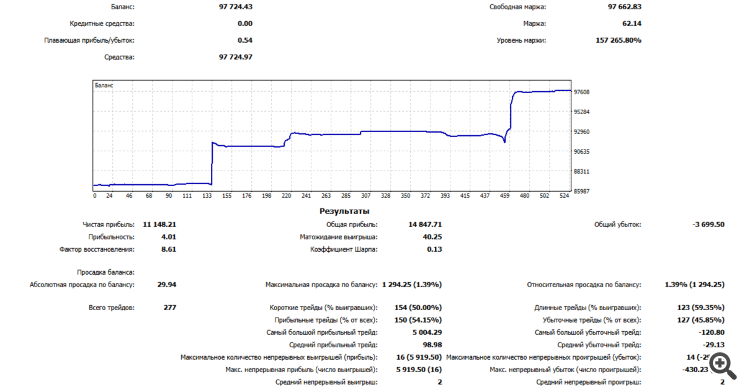The image size is (750, 392).
Task: Click chart x-axis tick 307
Action: click(x=365, y=196)
